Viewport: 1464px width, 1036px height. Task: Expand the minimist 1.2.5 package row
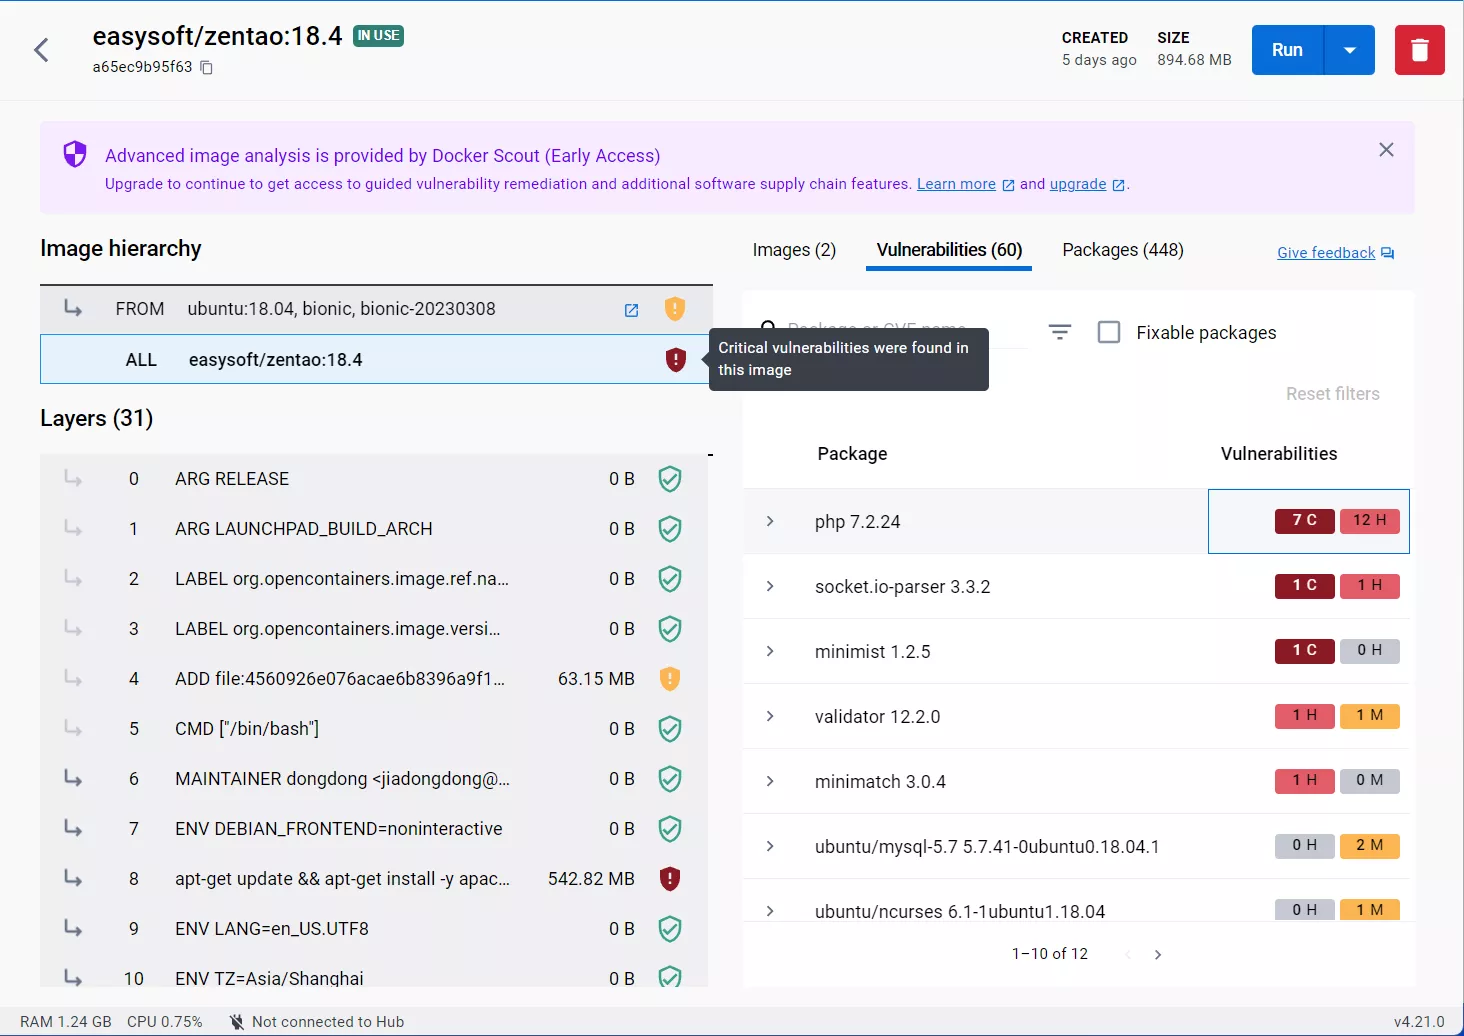coord(770,651)
